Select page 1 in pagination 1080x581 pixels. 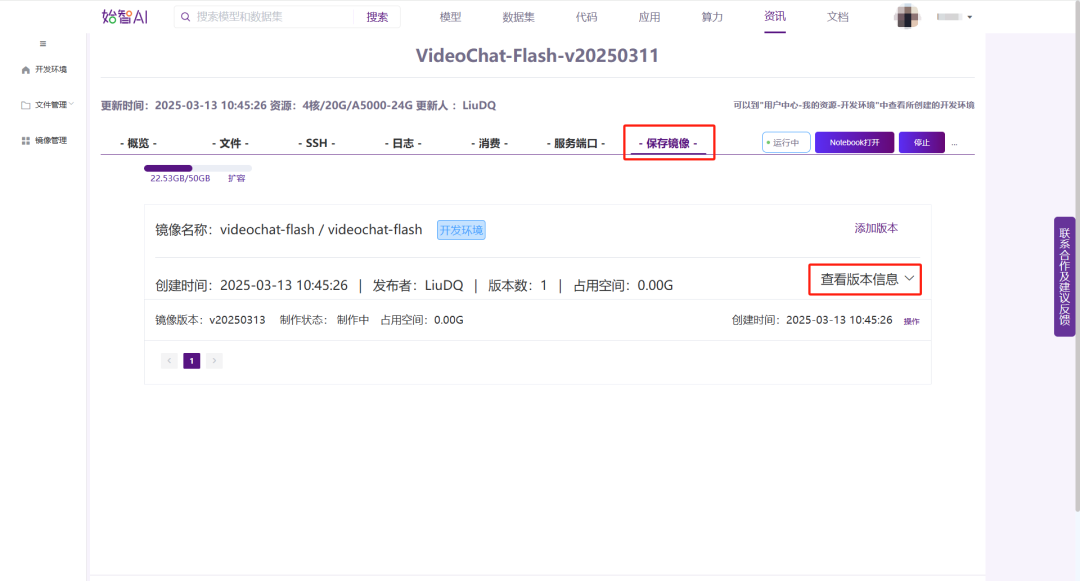pos(191,361)
